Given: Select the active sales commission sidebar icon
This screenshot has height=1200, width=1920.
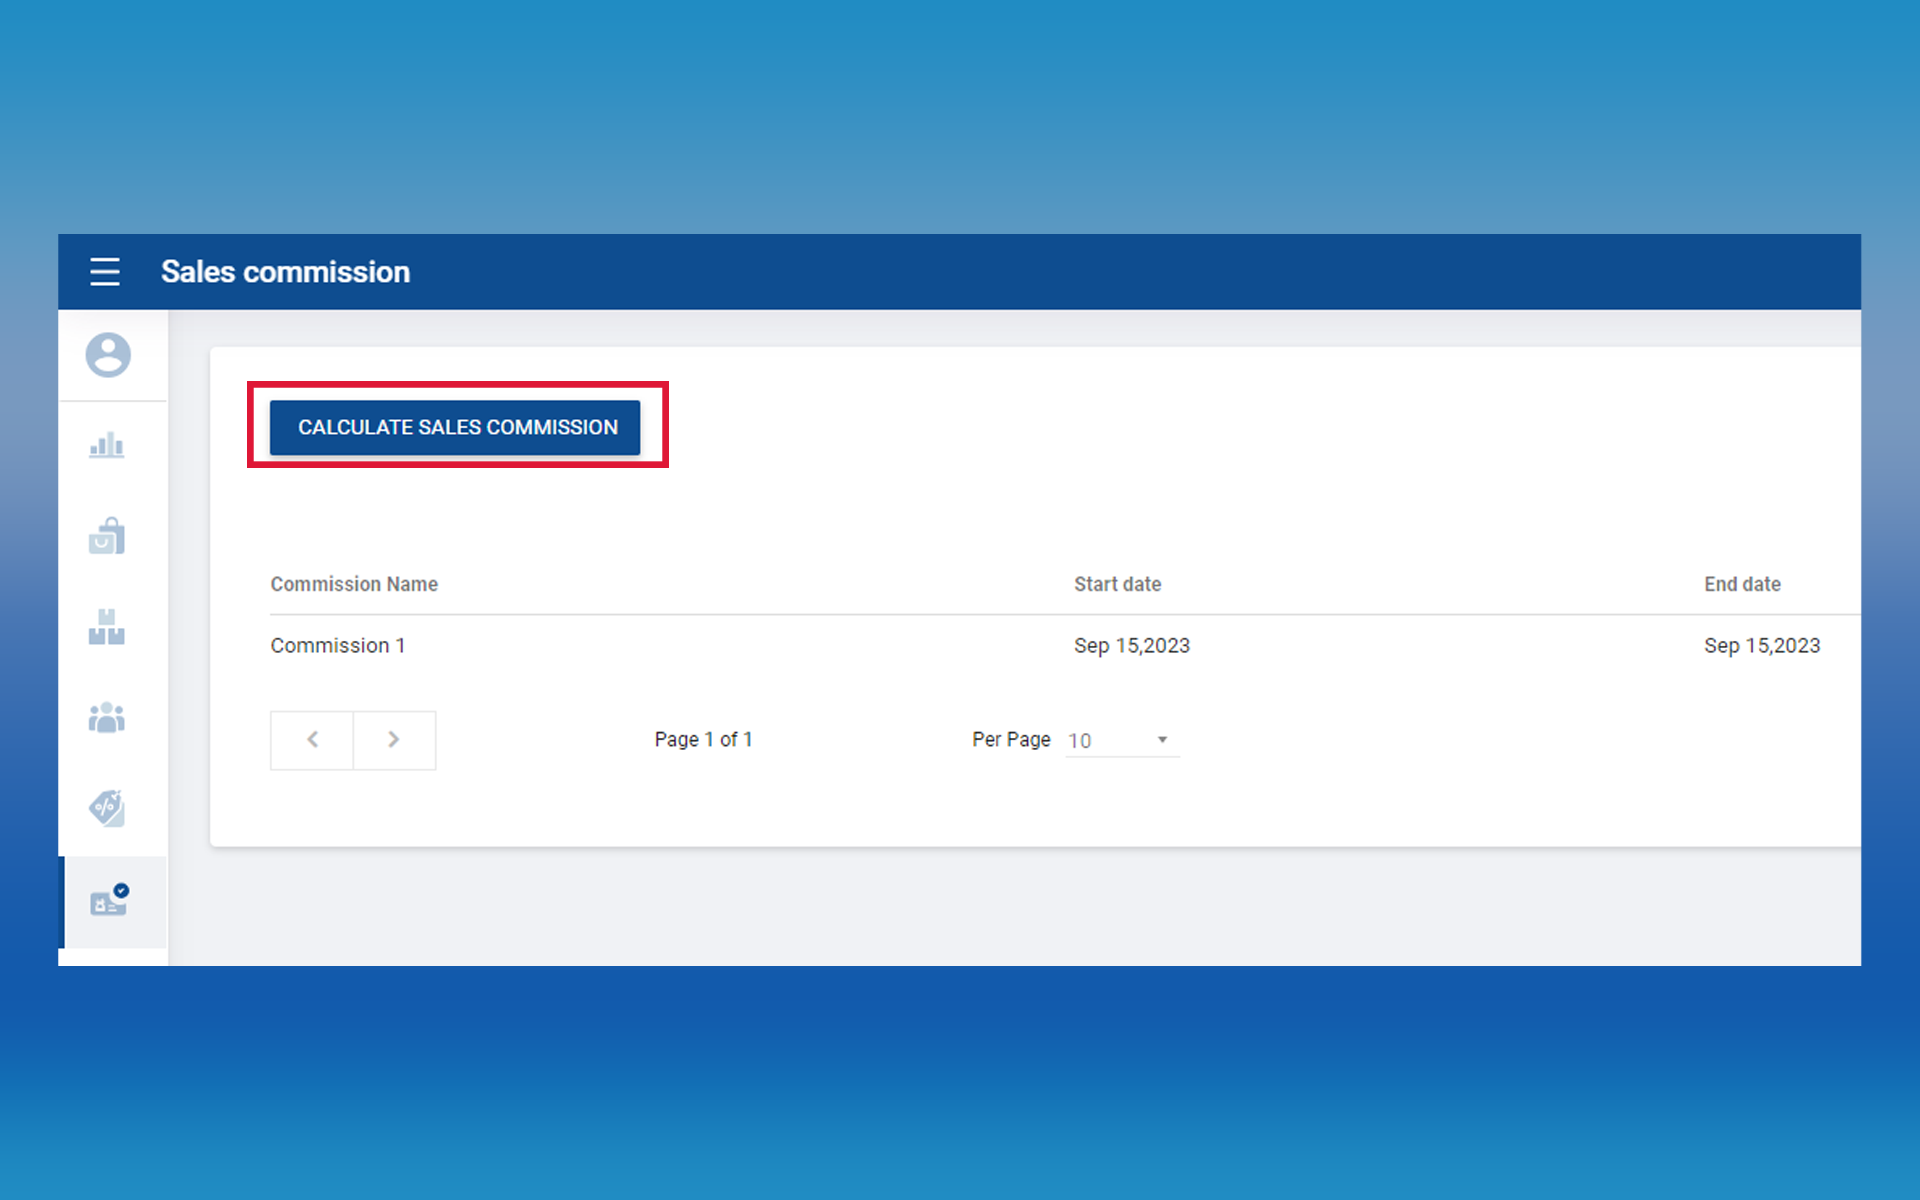Looking at the screenshot, I should 109,902.
